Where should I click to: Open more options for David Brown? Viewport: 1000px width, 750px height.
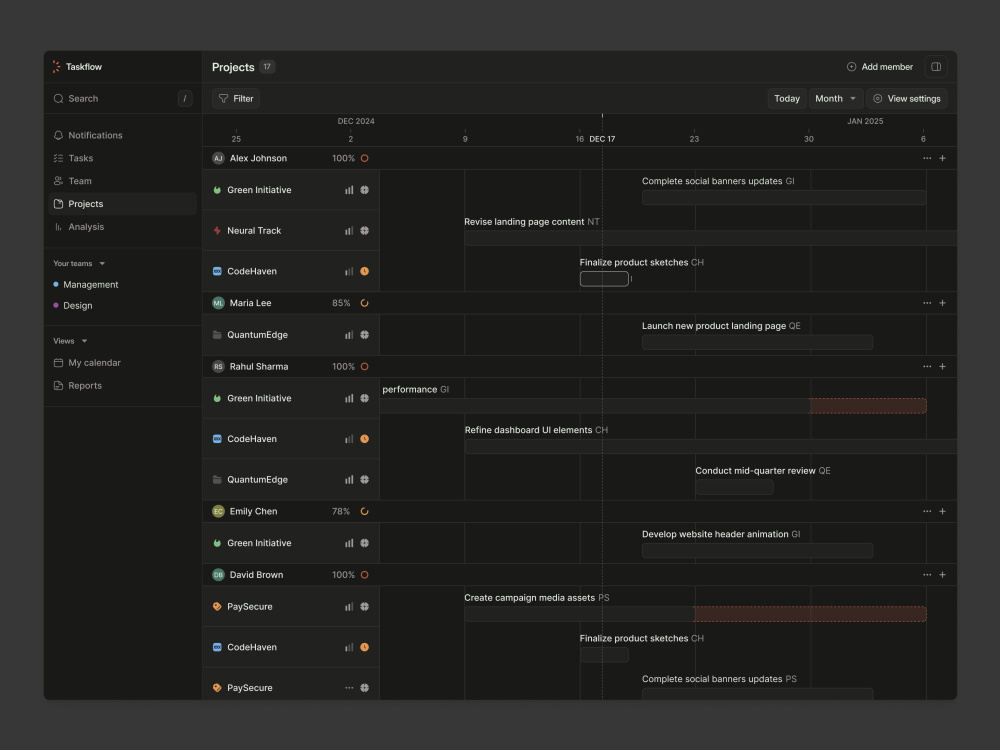click(927, 575)
